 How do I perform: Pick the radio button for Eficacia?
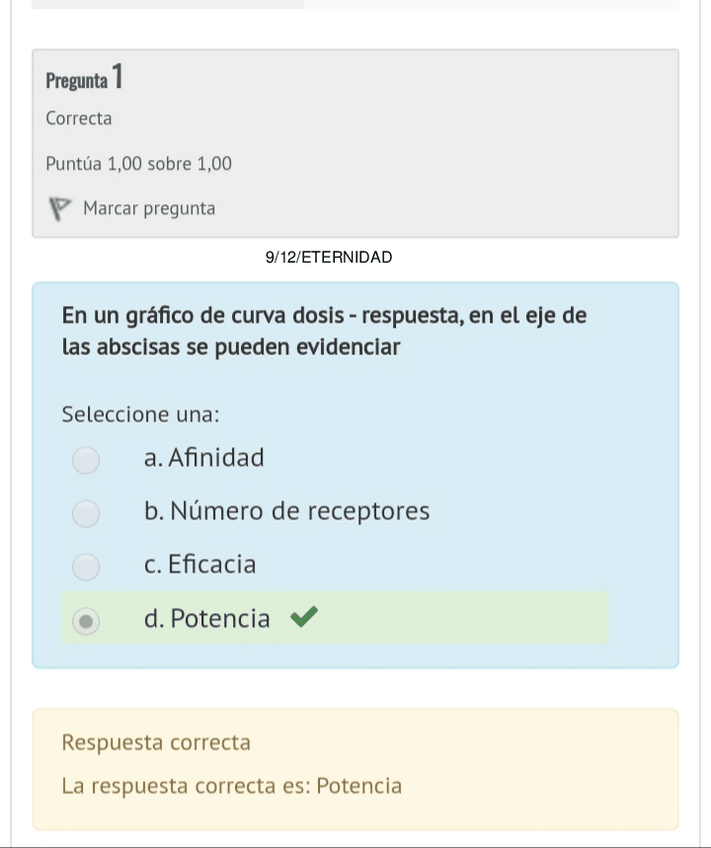(86, 567)
